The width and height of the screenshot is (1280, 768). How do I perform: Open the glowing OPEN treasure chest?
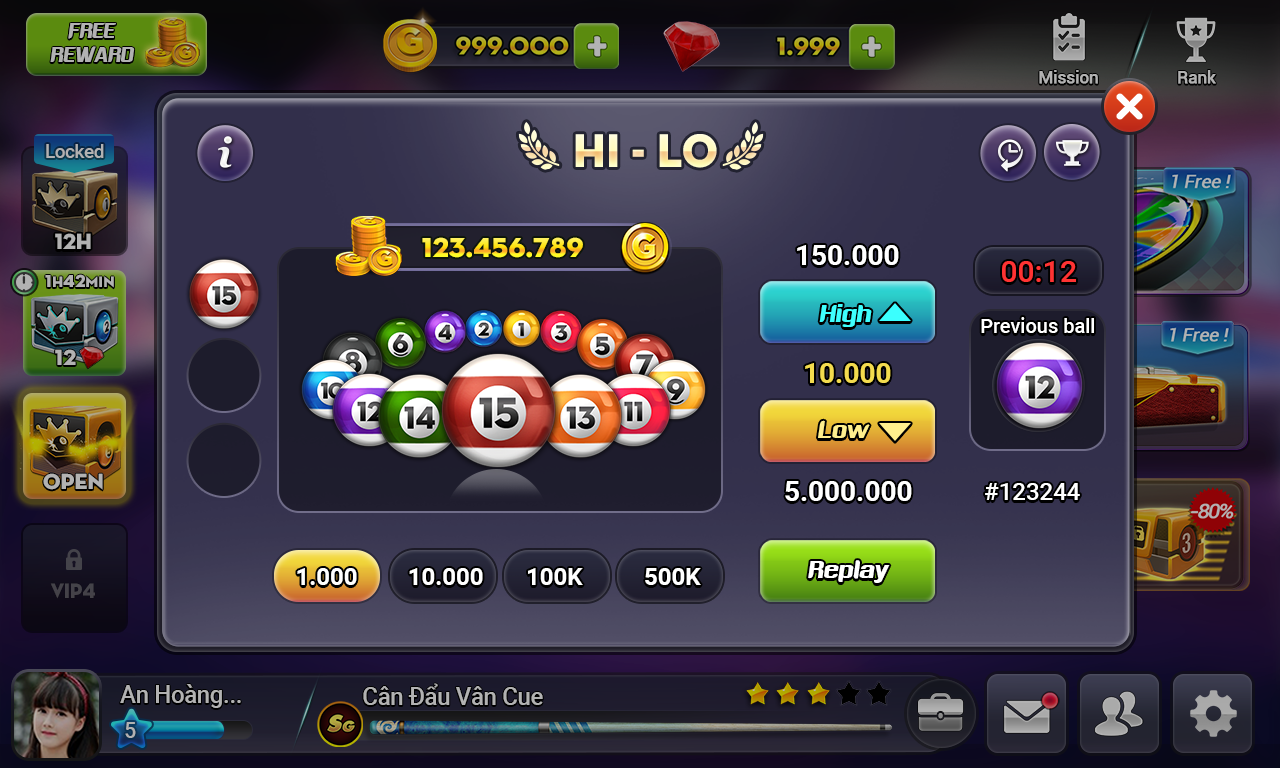pos(74,446)
